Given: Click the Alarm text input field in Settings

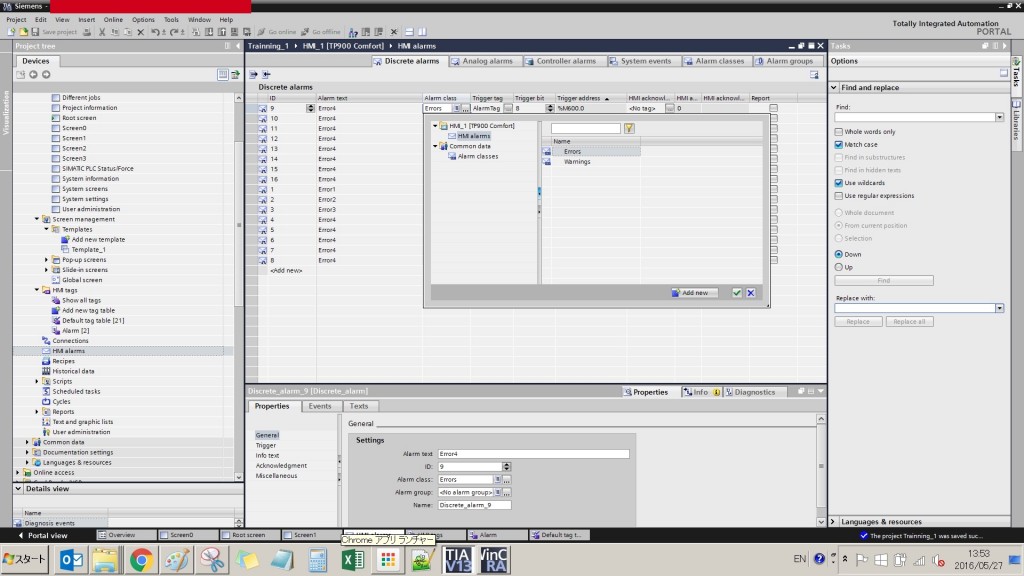Looking at the screenshot, I should point(533,454).
